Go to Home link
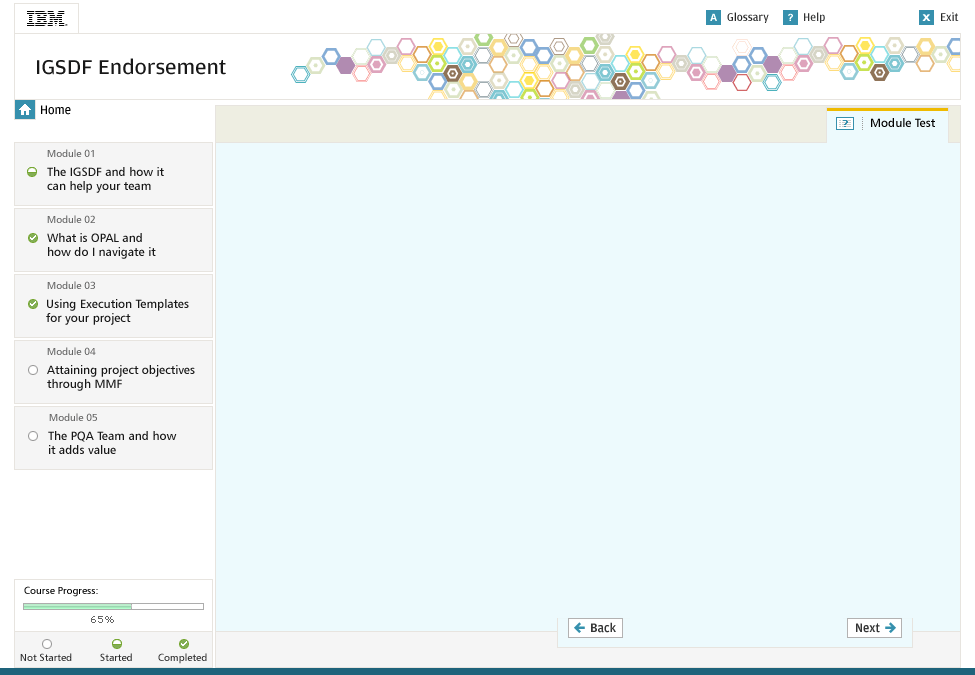This screenshot has height=675, width=975. click(x=55, y=110)
